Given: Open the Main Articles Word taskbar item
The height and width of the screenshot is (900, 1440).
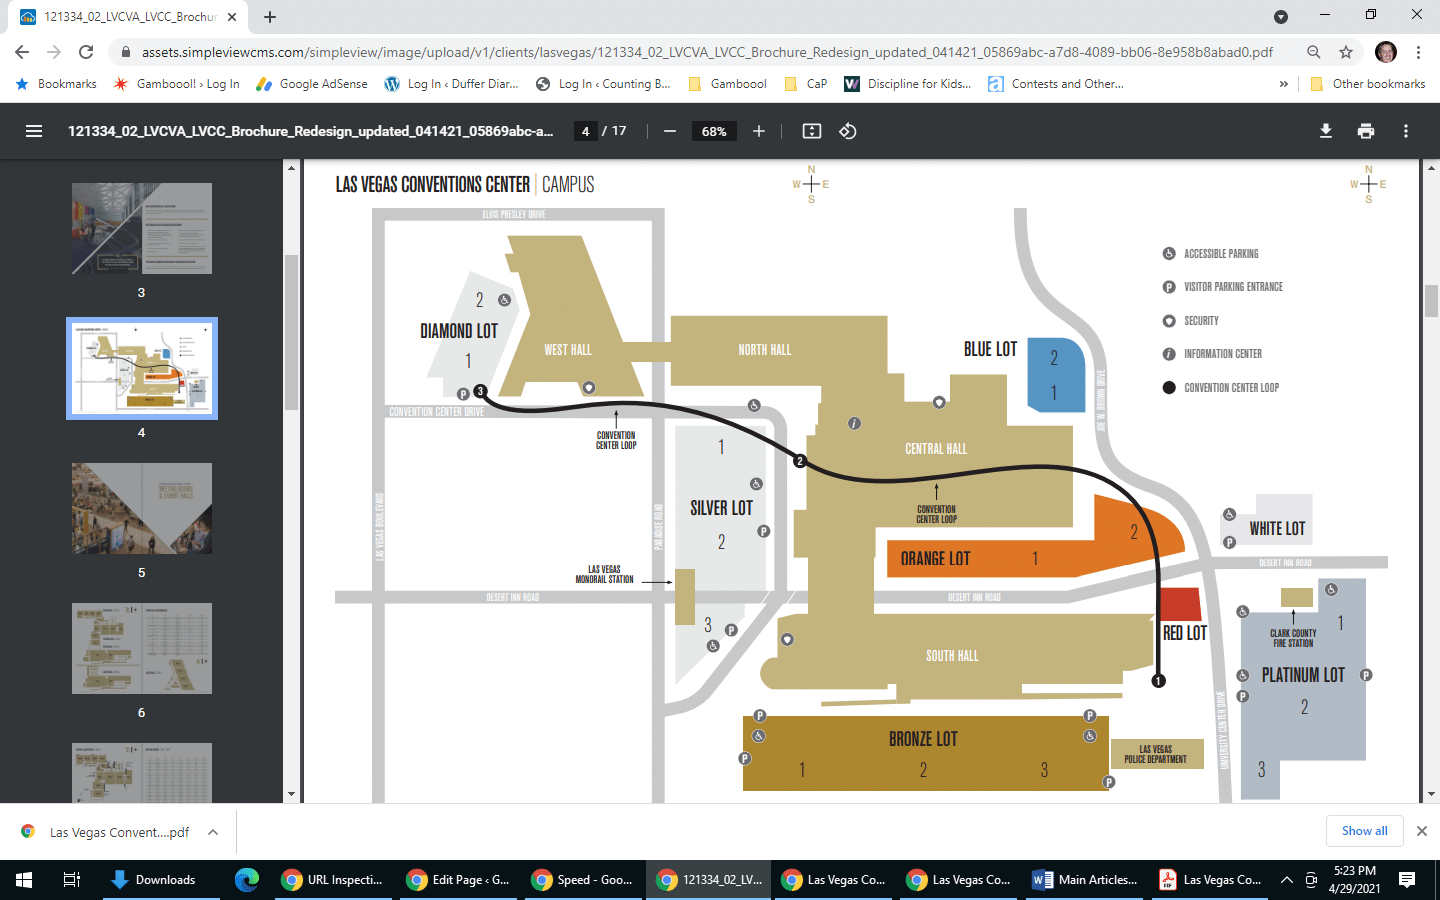Looking at the screenshot, I should 1085,880.
